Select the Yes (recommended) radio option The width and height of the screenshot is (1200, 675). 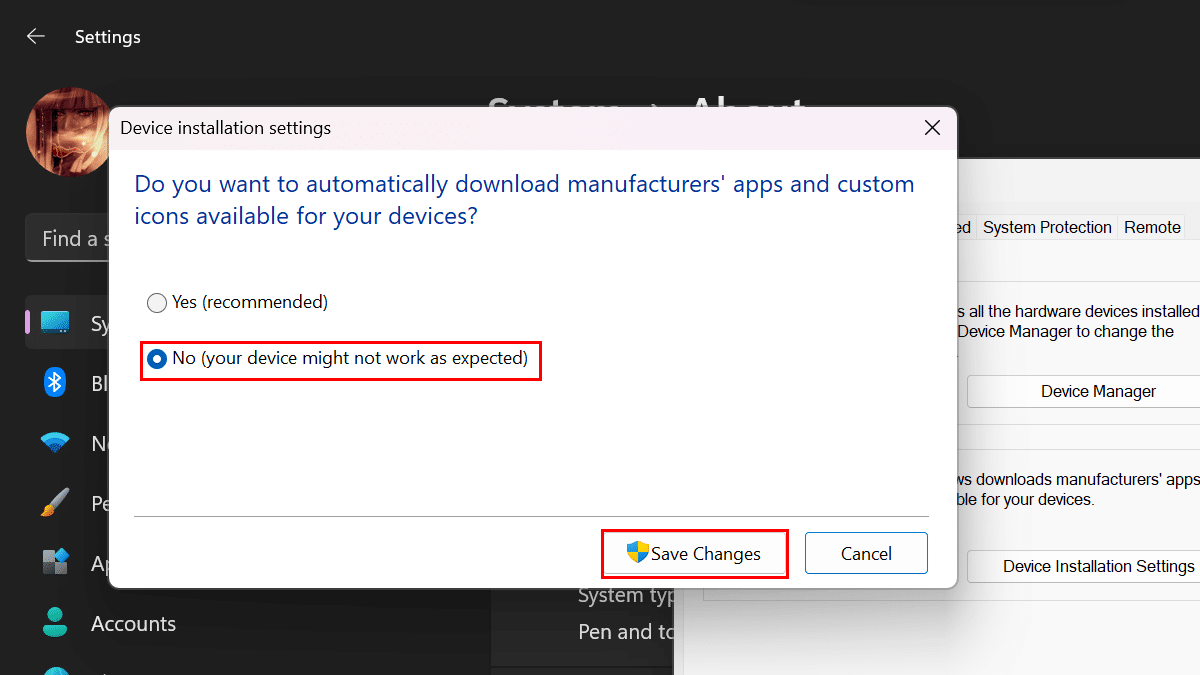[x=157, y=302]
